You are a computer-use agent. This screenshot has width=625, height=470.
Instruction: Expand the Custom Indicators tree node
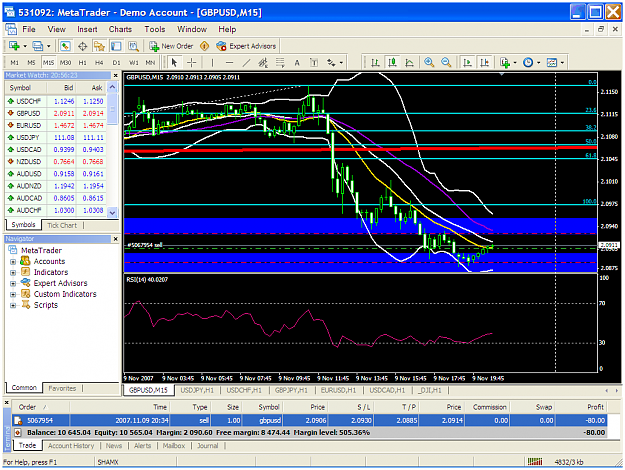tap(13, 295)
